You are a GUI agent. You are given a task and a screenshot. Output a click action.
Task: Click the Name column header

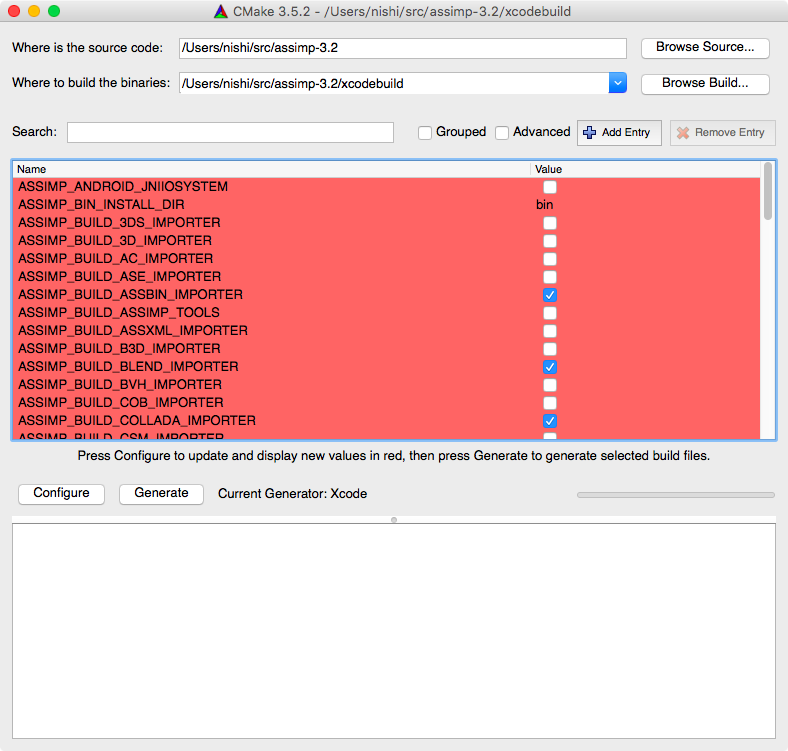point(271,169)
